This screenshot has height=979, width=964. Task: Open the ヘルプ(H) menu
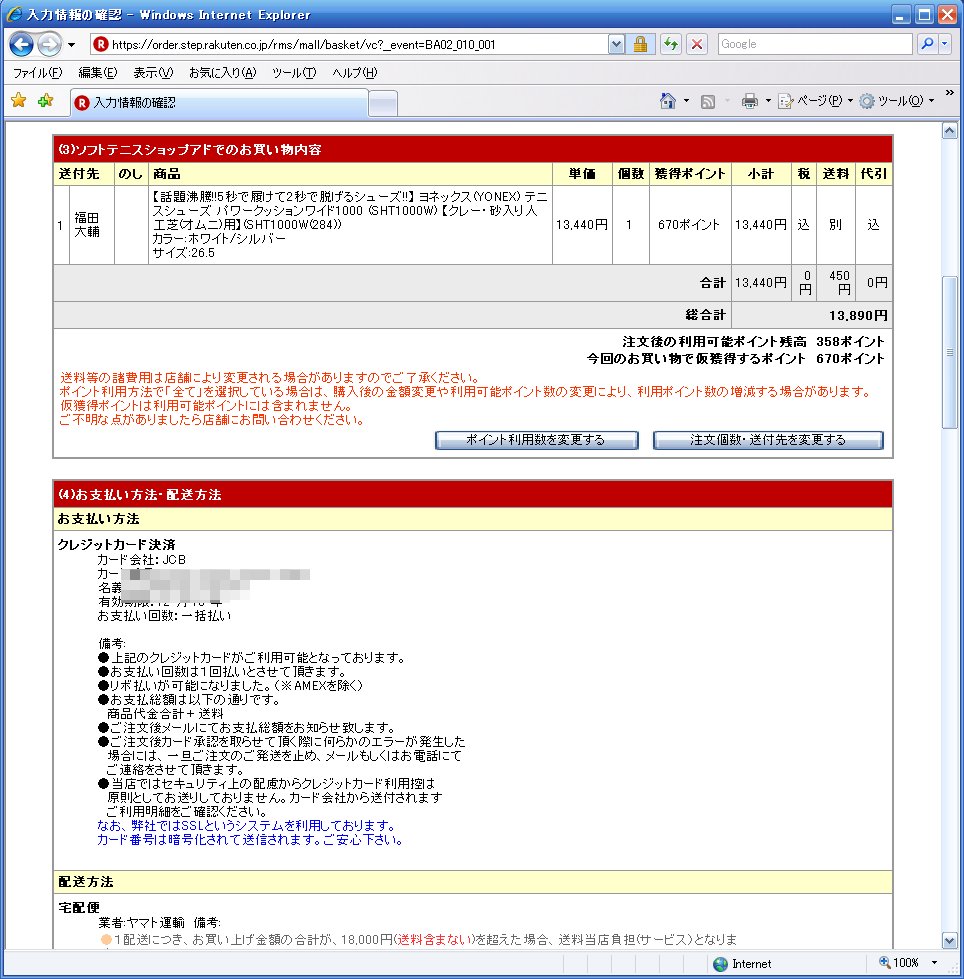355,72
